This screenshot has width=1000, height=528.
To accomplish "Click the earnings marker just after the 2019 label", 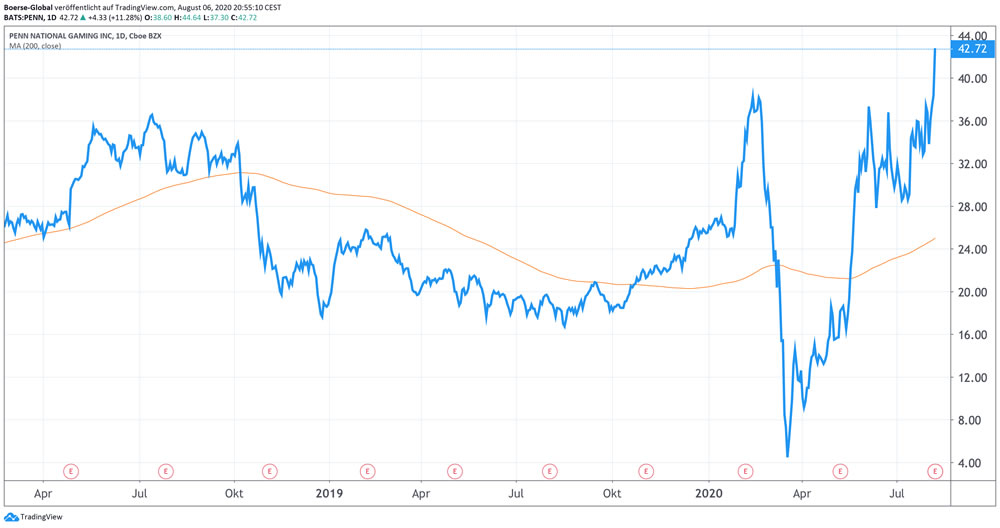I will 367,472.
